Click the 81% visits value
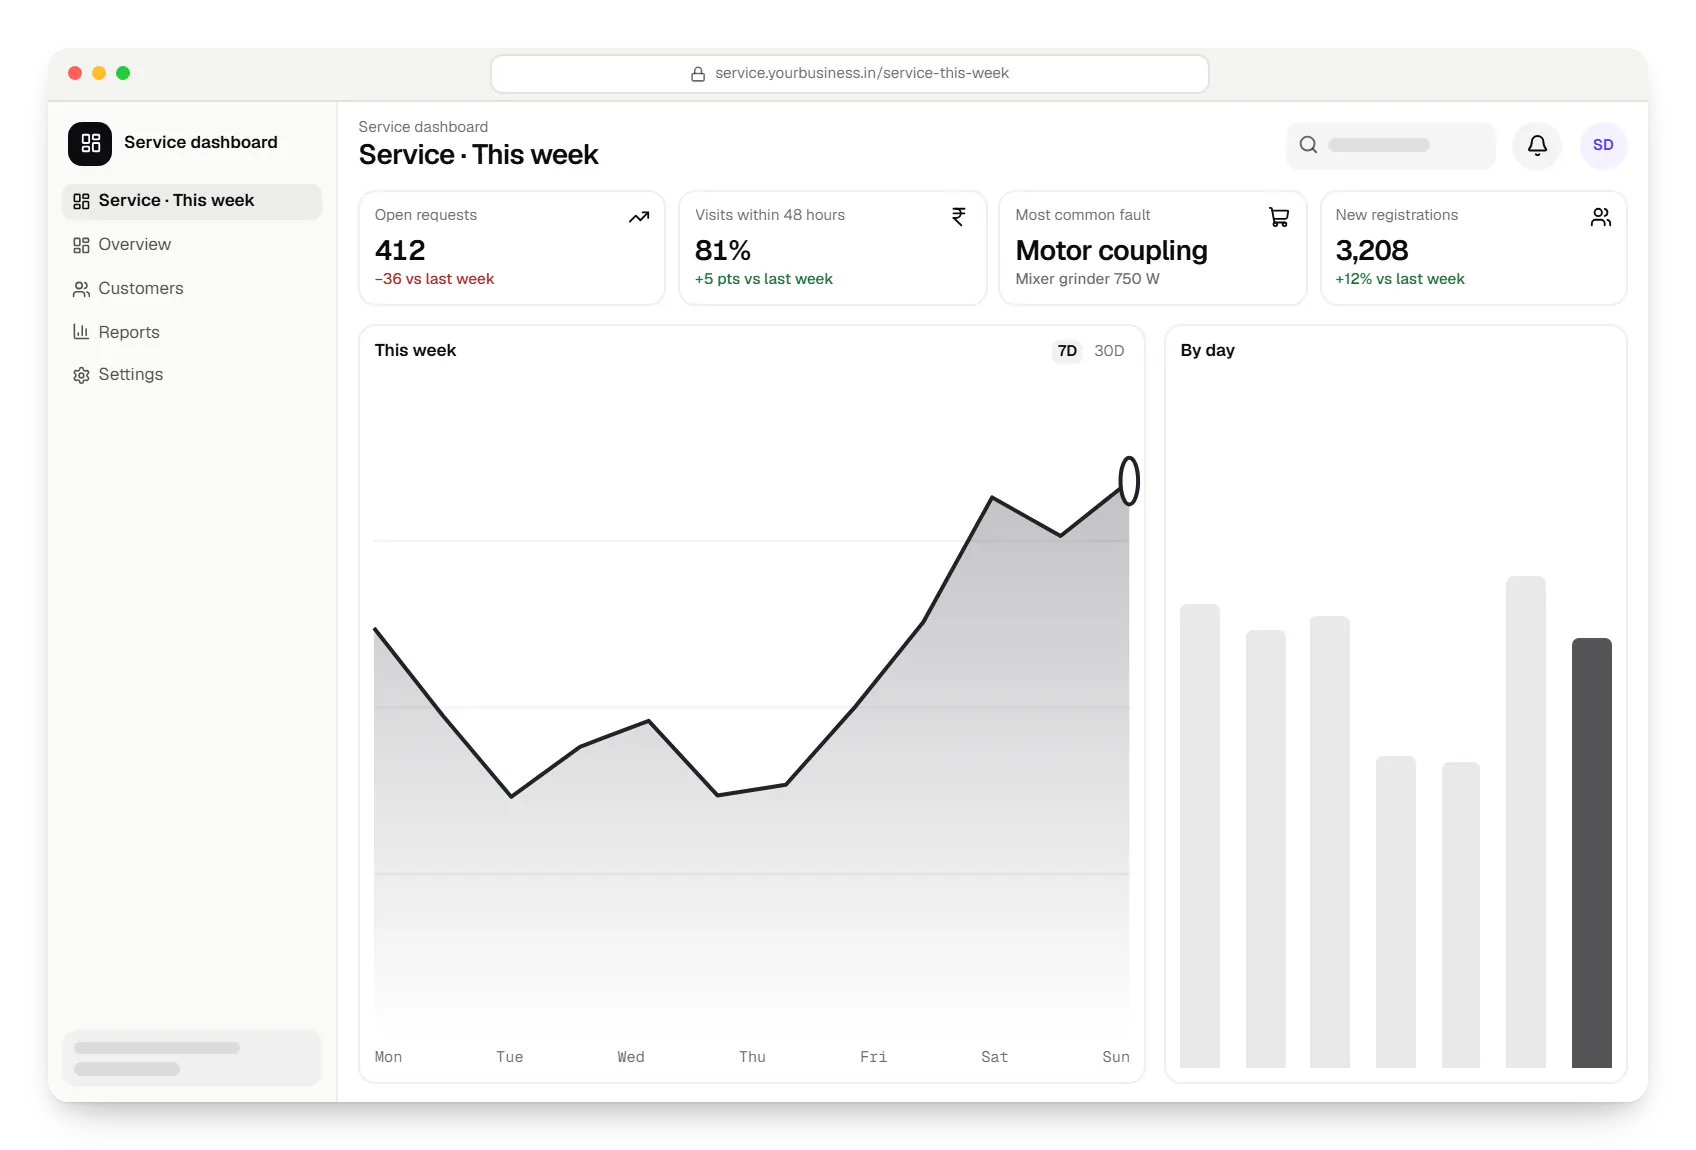Screen dimensions: 1696x1150 tap(723, 250)
